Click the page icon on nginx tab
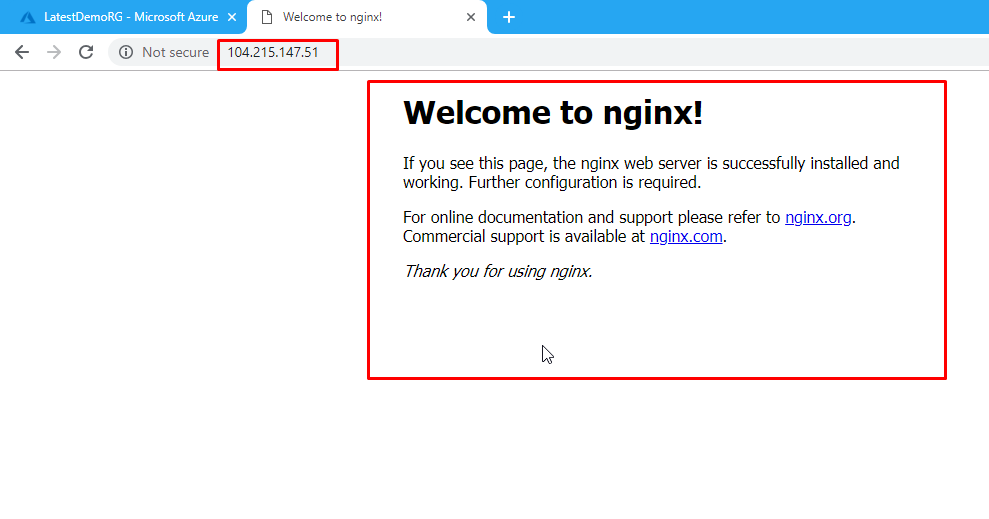Viewport: 989px width, 519px height. point(267,17)
